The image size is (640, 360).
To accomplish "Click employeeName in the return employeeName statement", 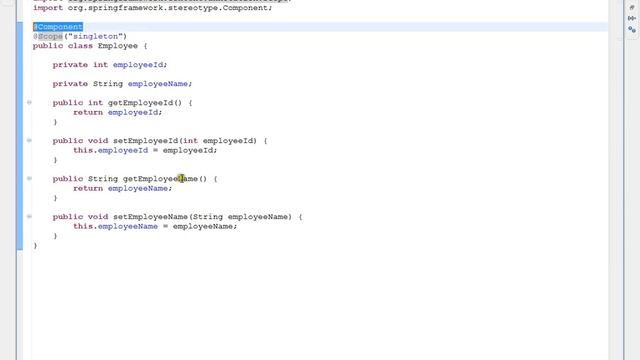I will [138, 188].
